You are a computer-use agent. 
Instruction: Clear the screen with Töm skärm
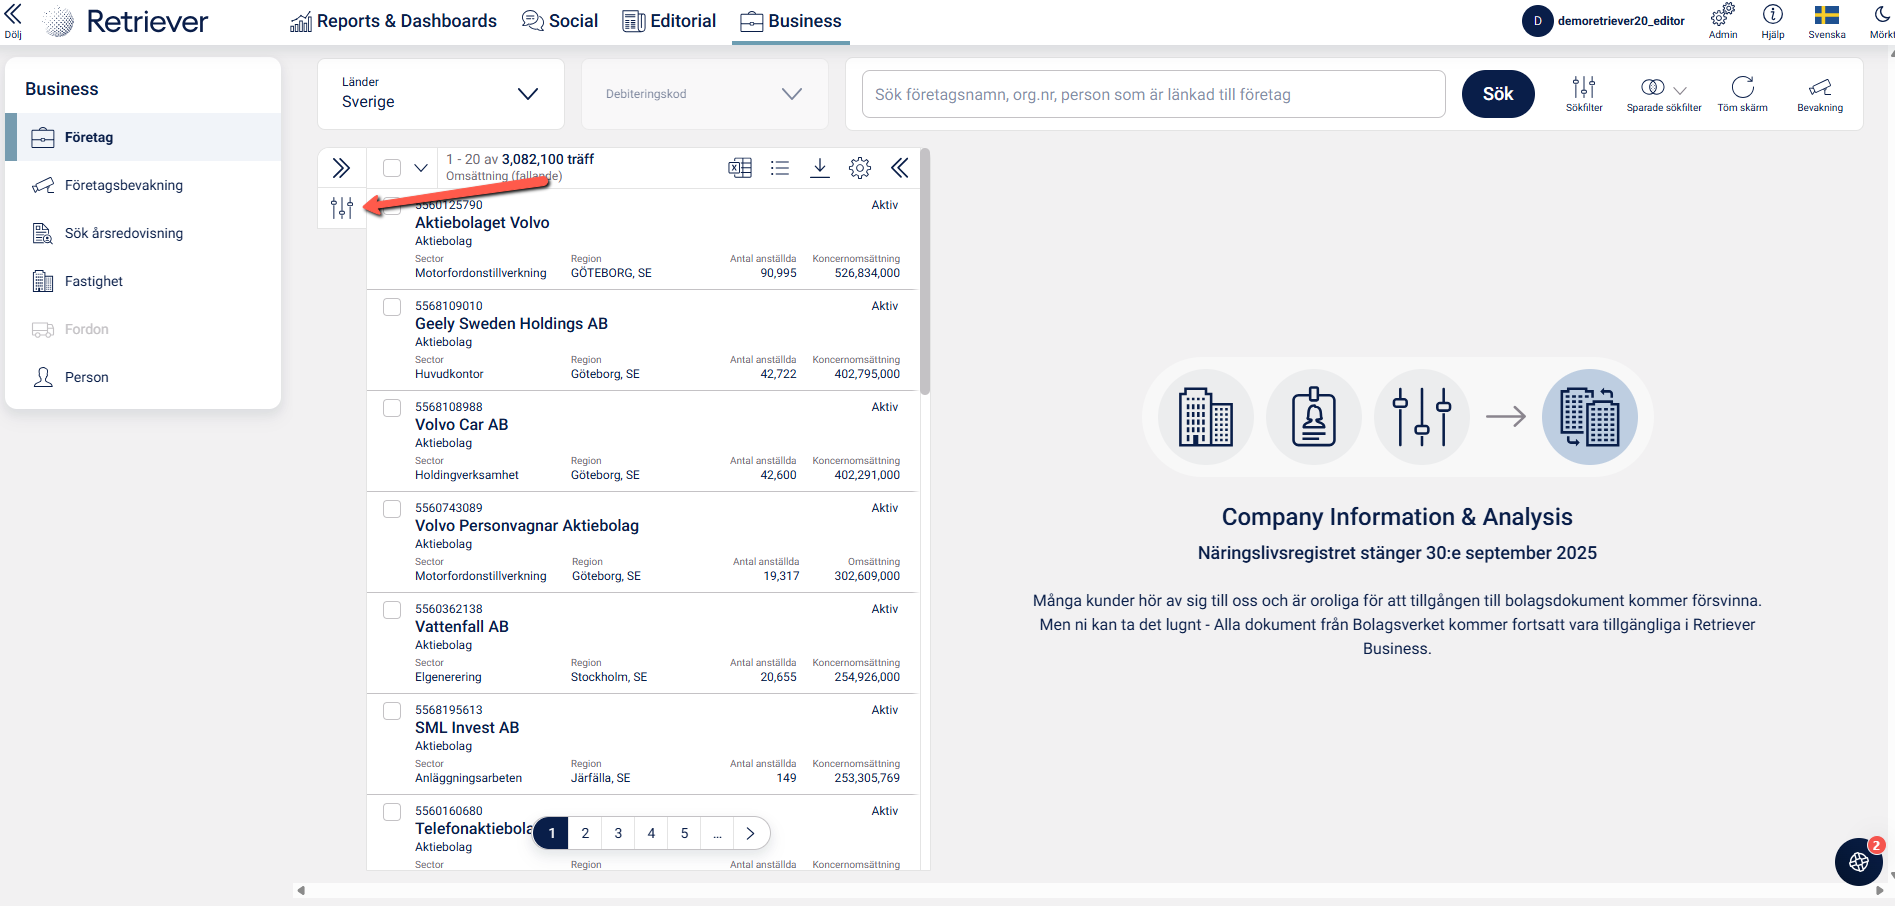click(x=1742, y=94)
